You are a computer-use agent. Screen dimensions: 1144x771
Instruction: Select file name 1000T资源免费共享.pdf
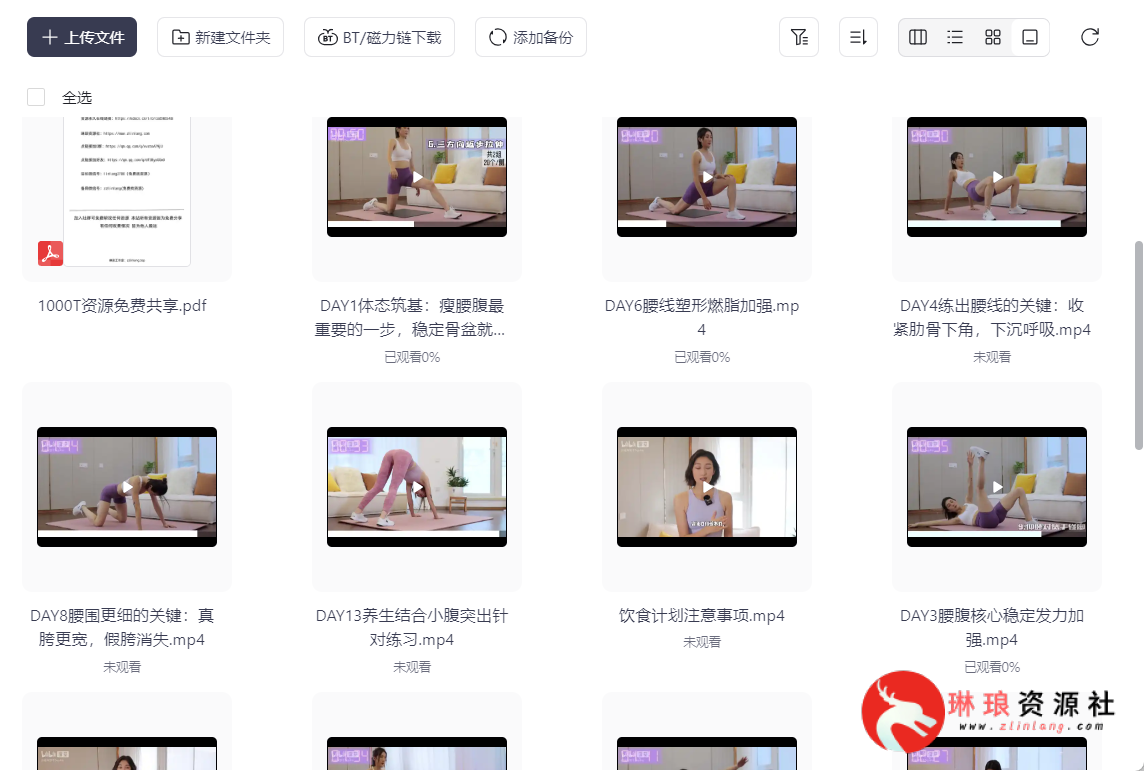(122, 306)
